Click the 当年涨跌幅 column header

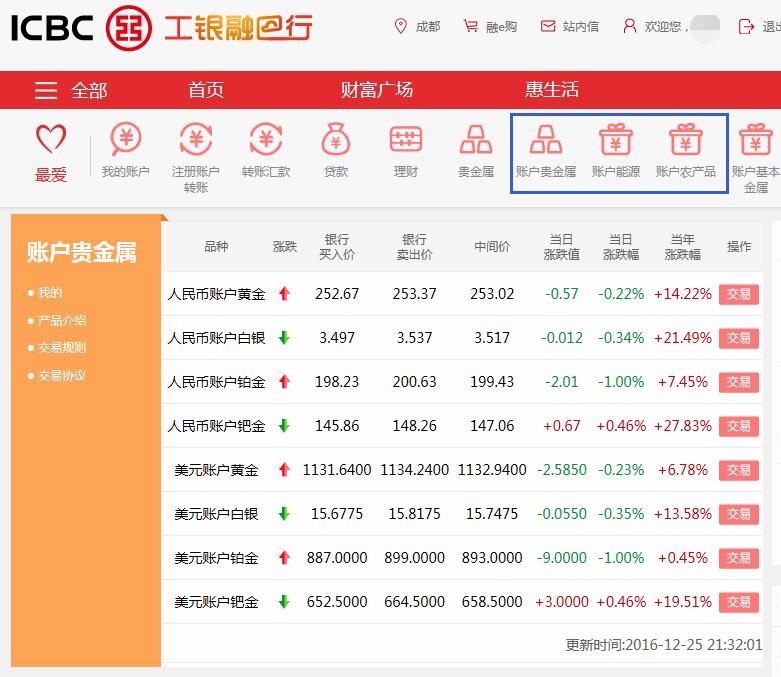[683, 247]
